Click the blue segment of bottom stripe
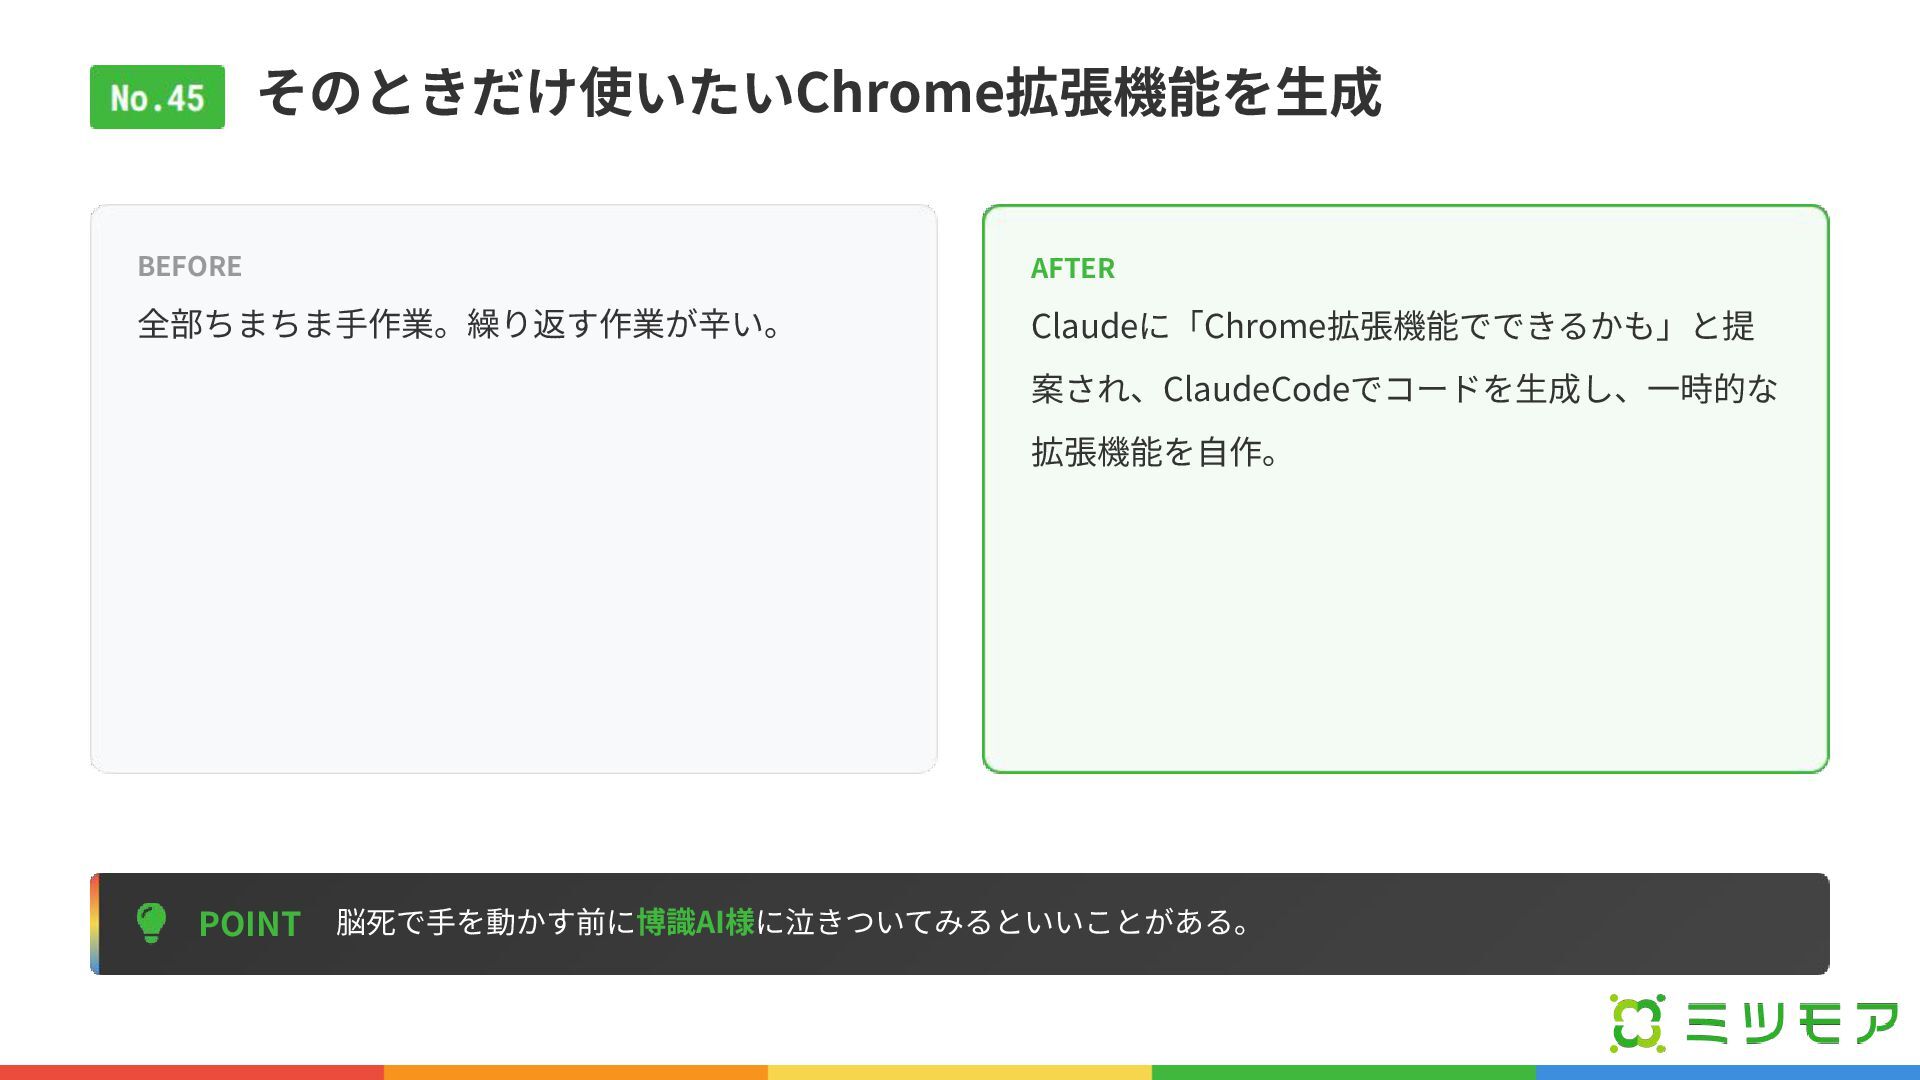The image size is (1920, 1080). click(1728, 1072)
